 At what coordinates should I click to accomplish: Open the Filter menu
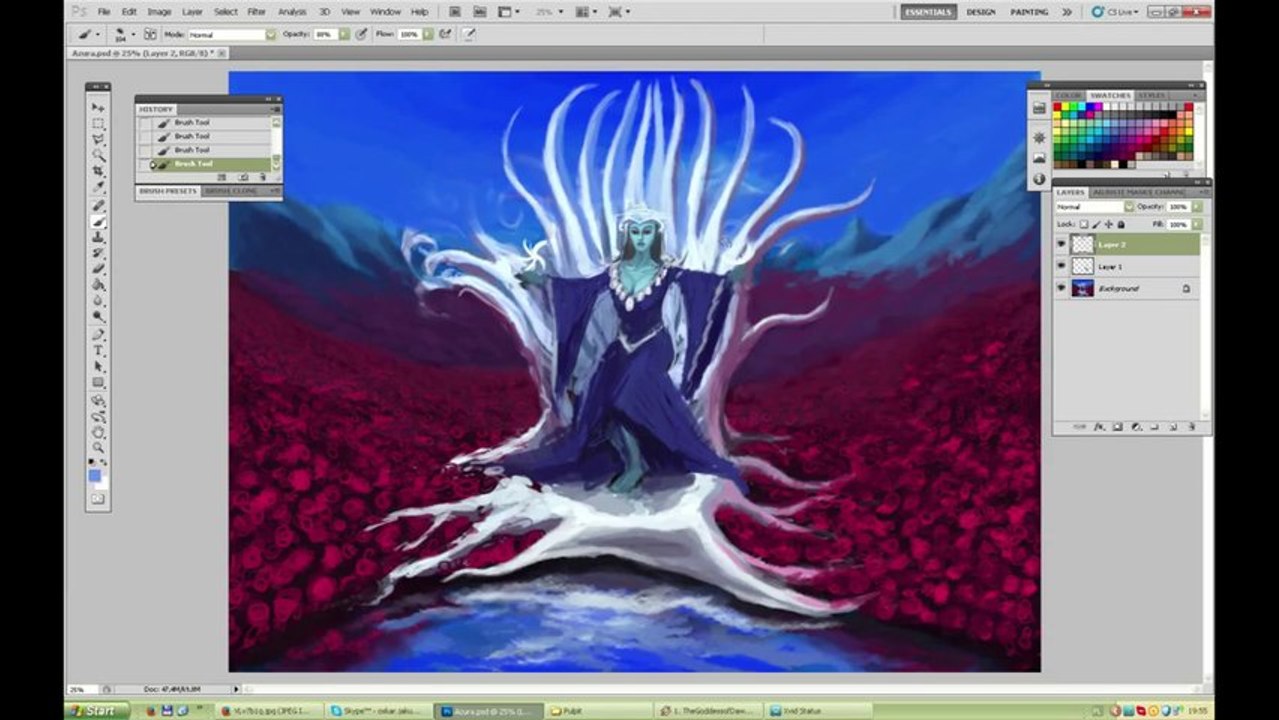point(257,12)
